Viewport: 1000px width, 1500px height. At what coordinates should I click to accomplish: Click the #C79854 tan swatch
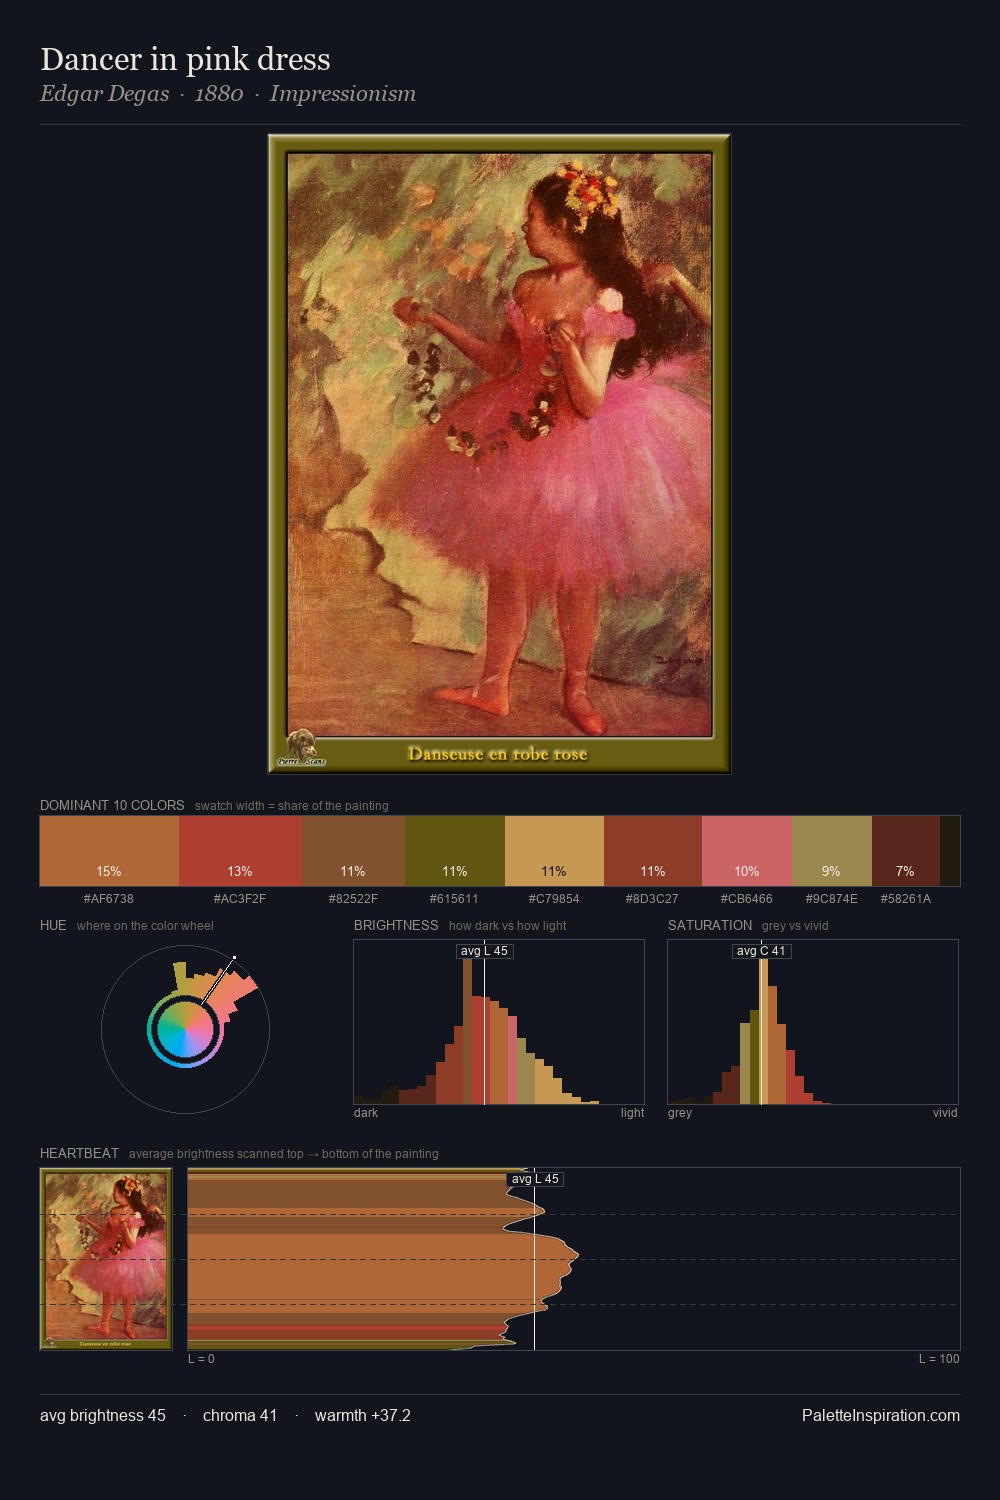point(554,851)
